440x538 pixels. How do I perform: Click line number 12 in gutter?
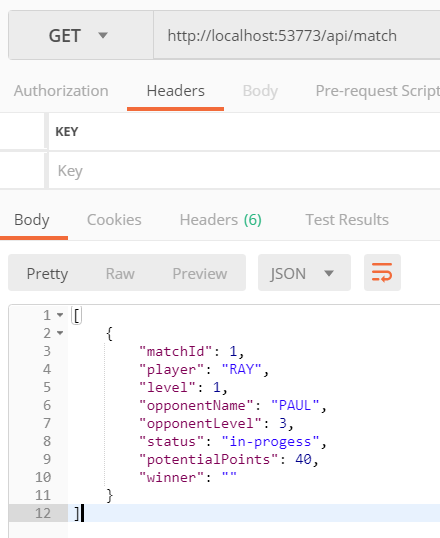click(x=43, y=513)
